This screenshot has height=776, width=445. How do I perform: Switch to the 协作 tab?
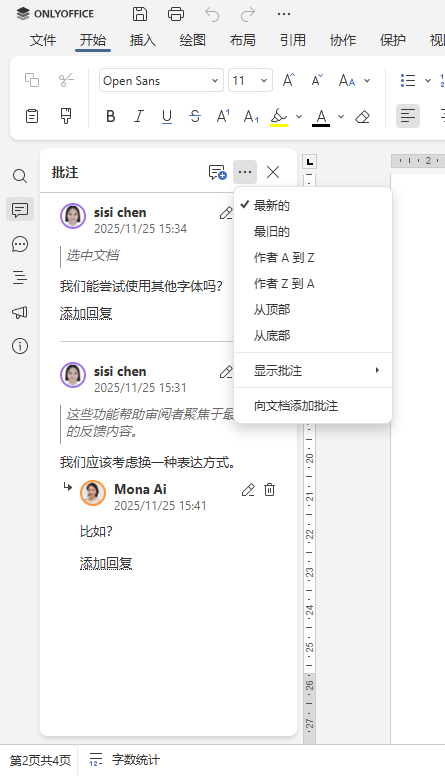(343, 40)
